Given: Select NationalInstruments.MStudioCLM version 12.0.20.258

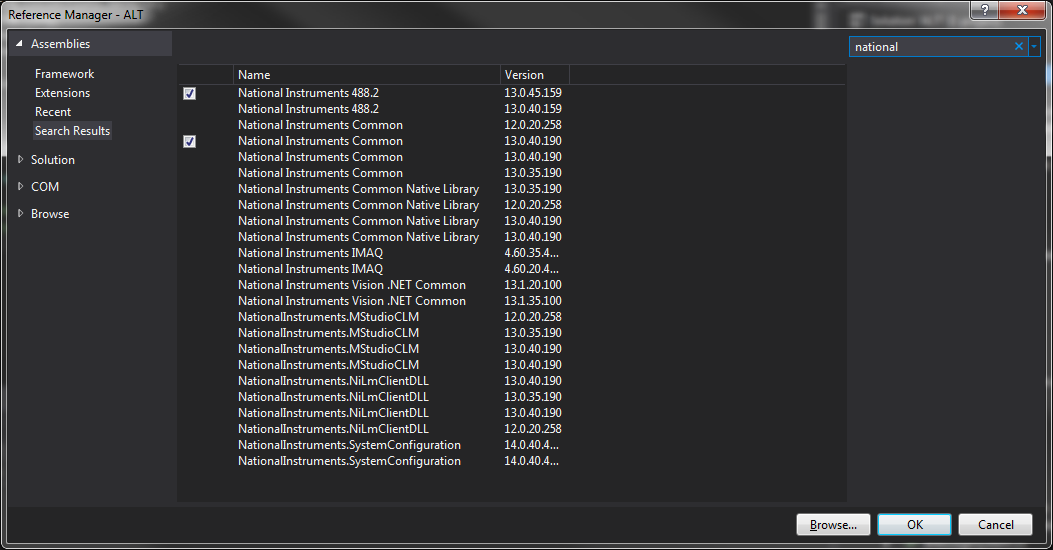Looking at the screenshot, I should pyautogui.click(x=511, y=317).
